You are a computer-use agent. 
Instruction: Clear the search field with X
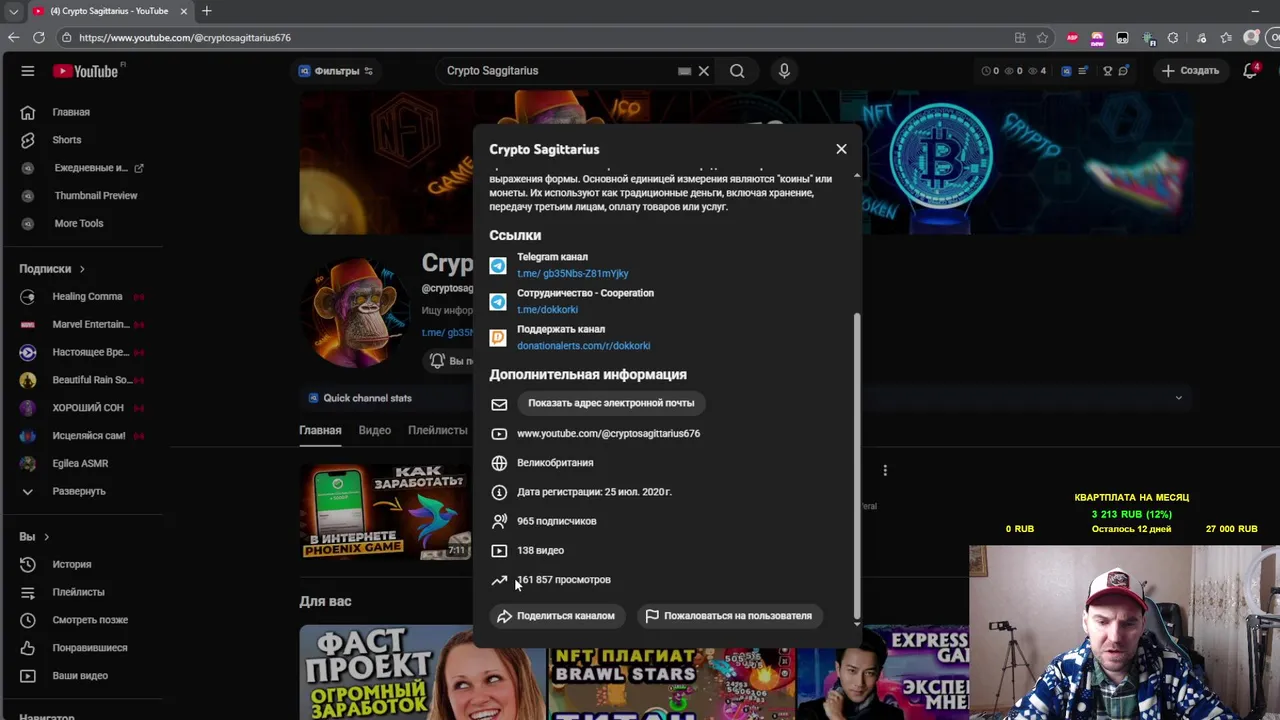pyautogui.click(x=704, y=71)
